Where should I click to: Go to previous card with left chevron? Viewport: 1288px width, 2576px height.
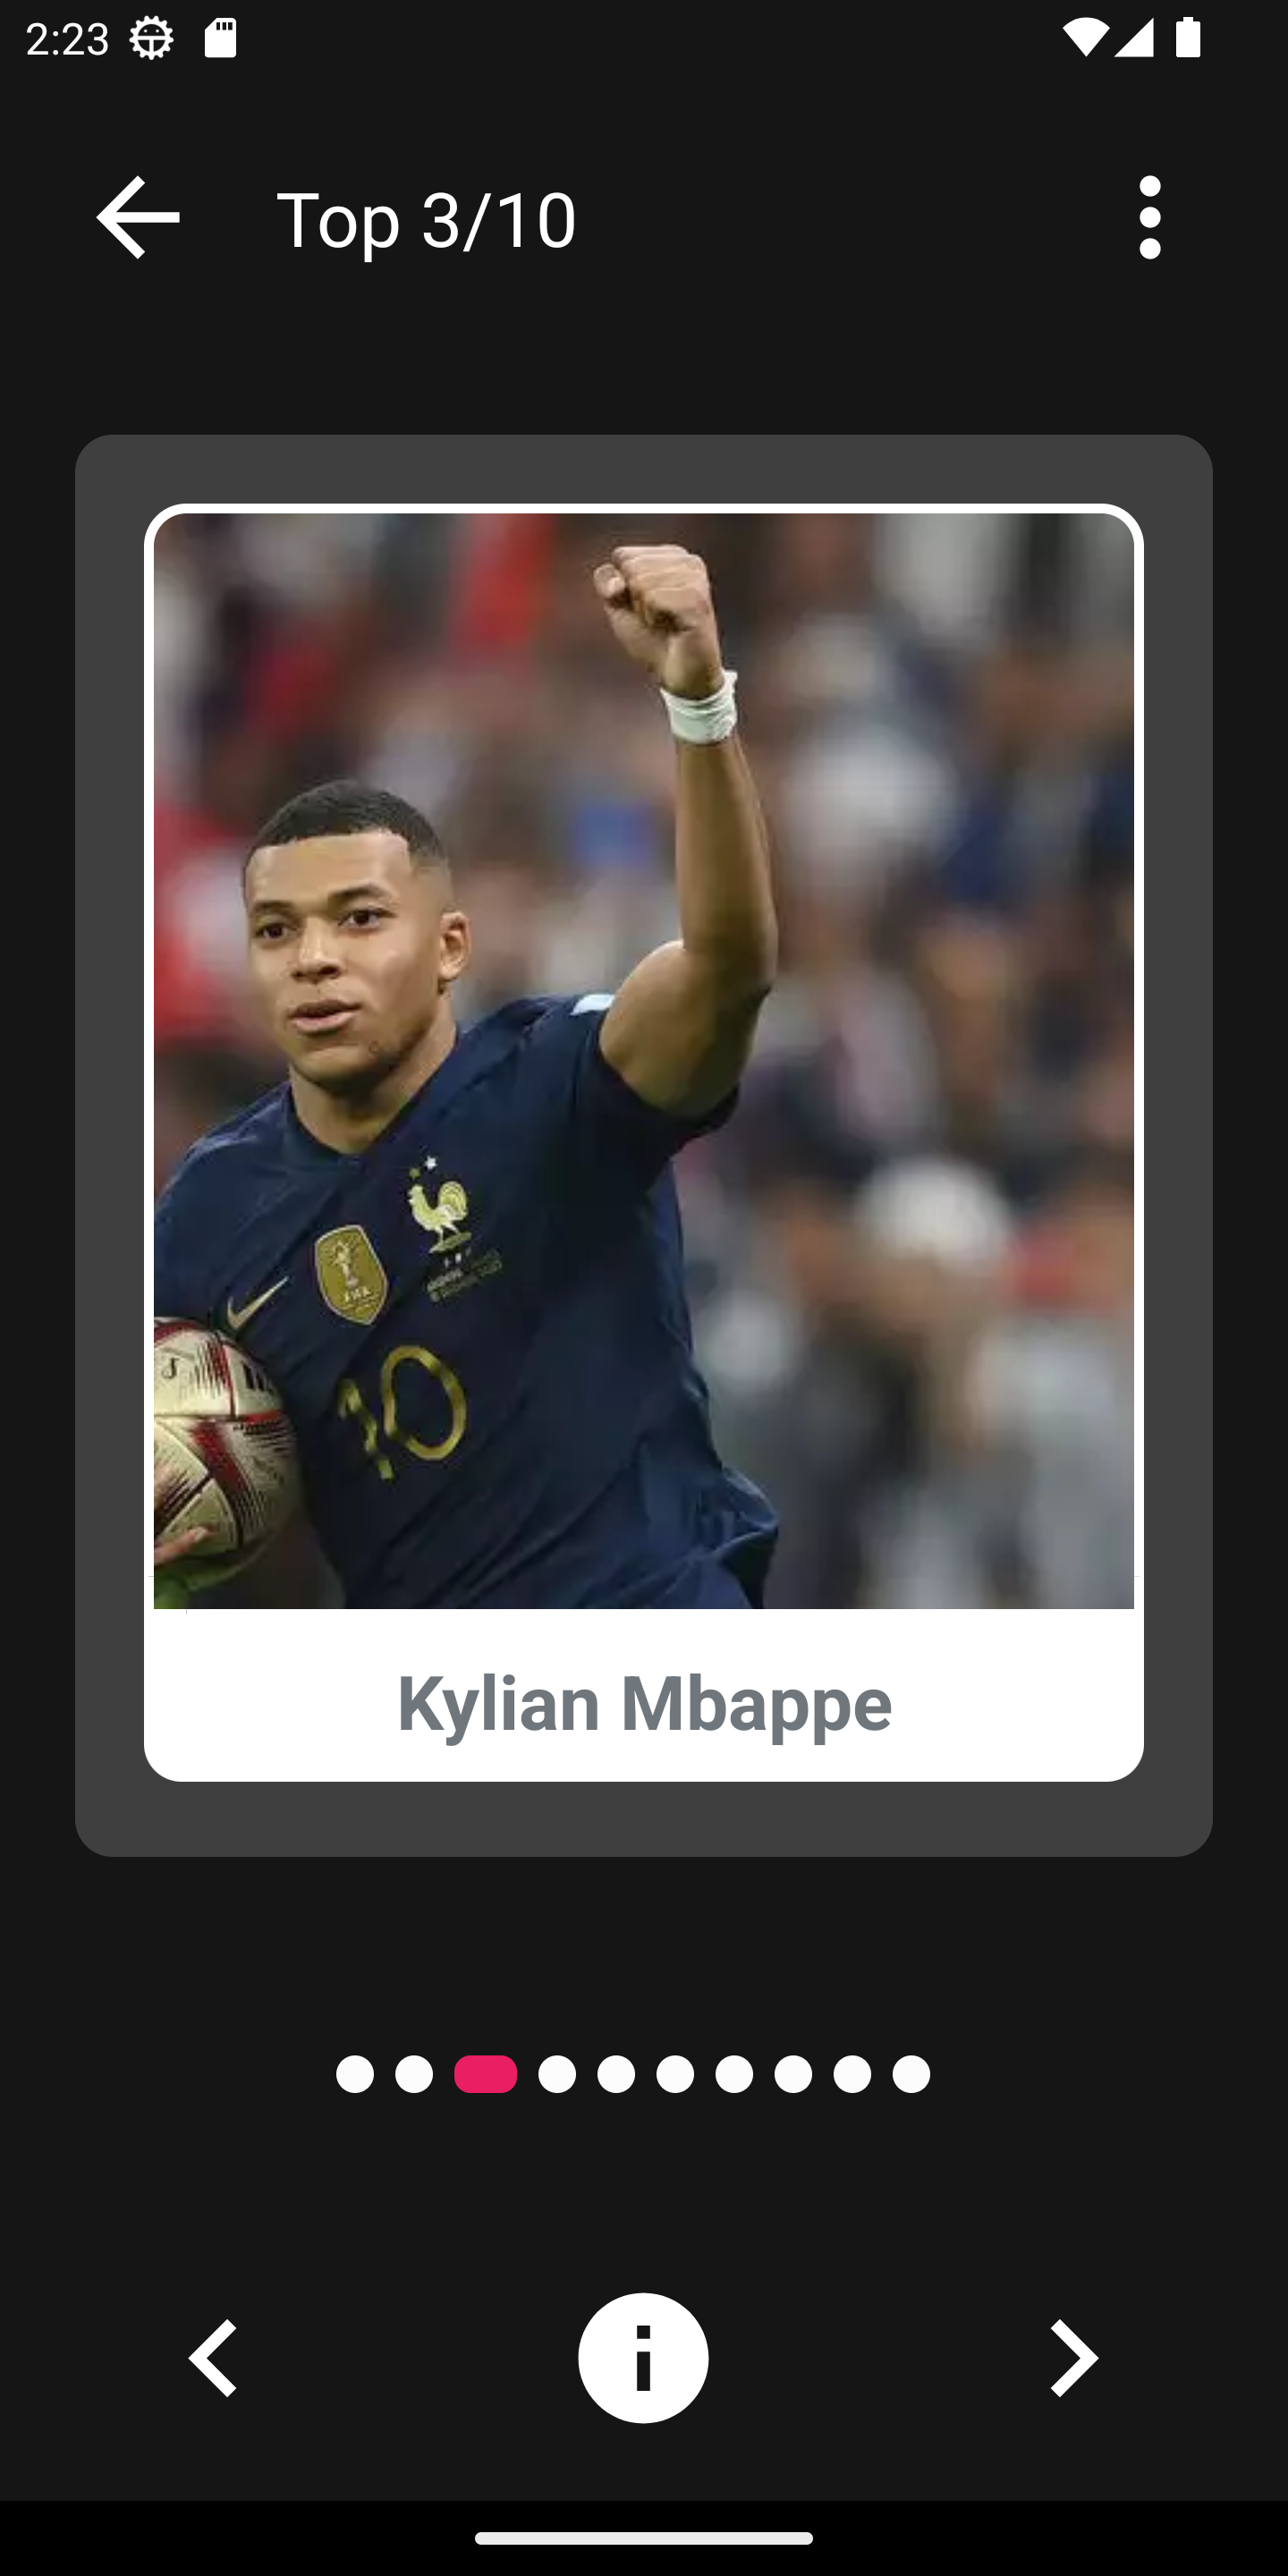tap(213, 2357)
